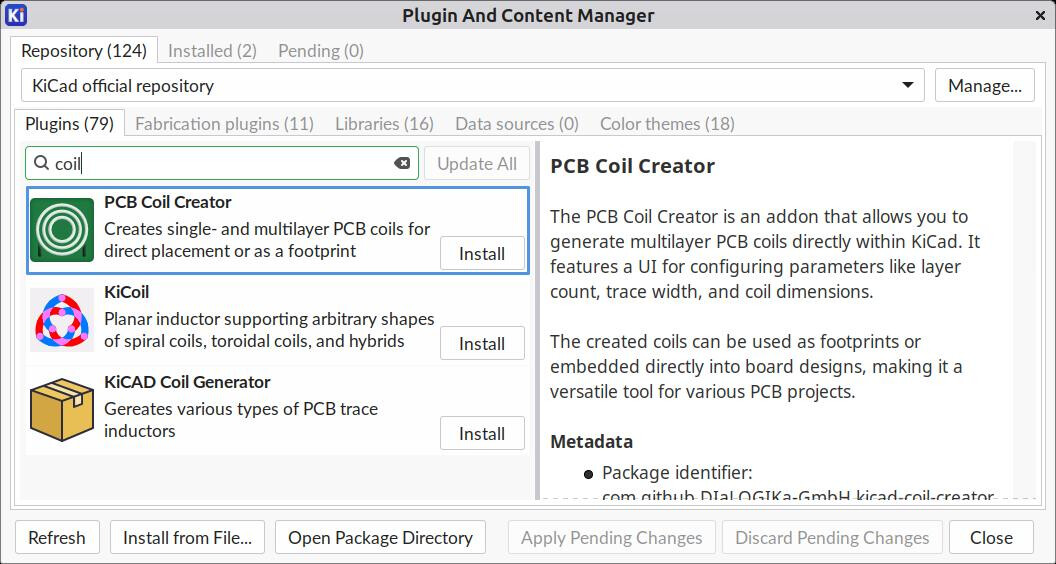The width and height of the screenshot is (1056, 564).
Task: Click the Package identifier label
Action: point(677,472)
